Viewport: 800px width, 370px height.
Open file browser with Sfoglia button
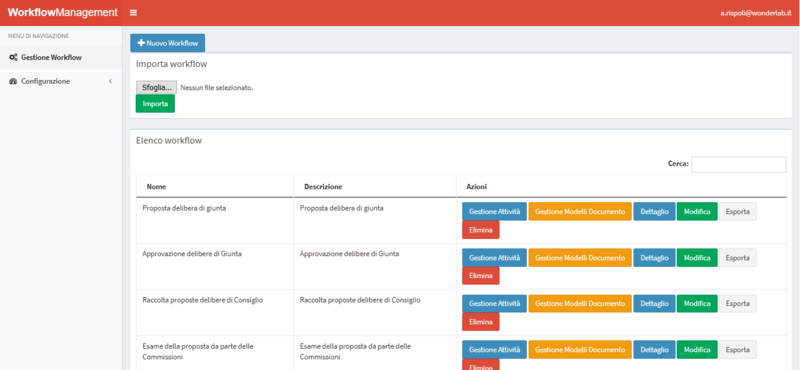point(157,87)
